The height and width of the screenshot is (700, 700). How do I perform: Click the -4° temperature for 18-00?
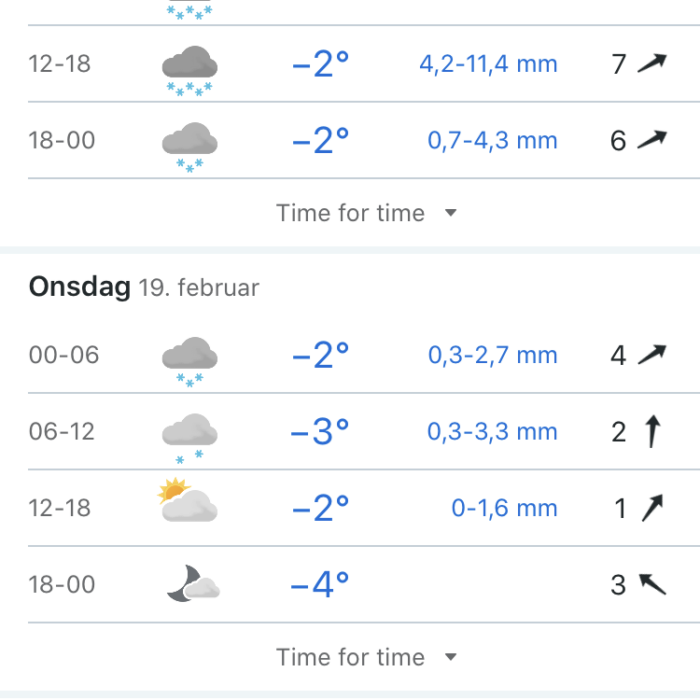point(320,584)
